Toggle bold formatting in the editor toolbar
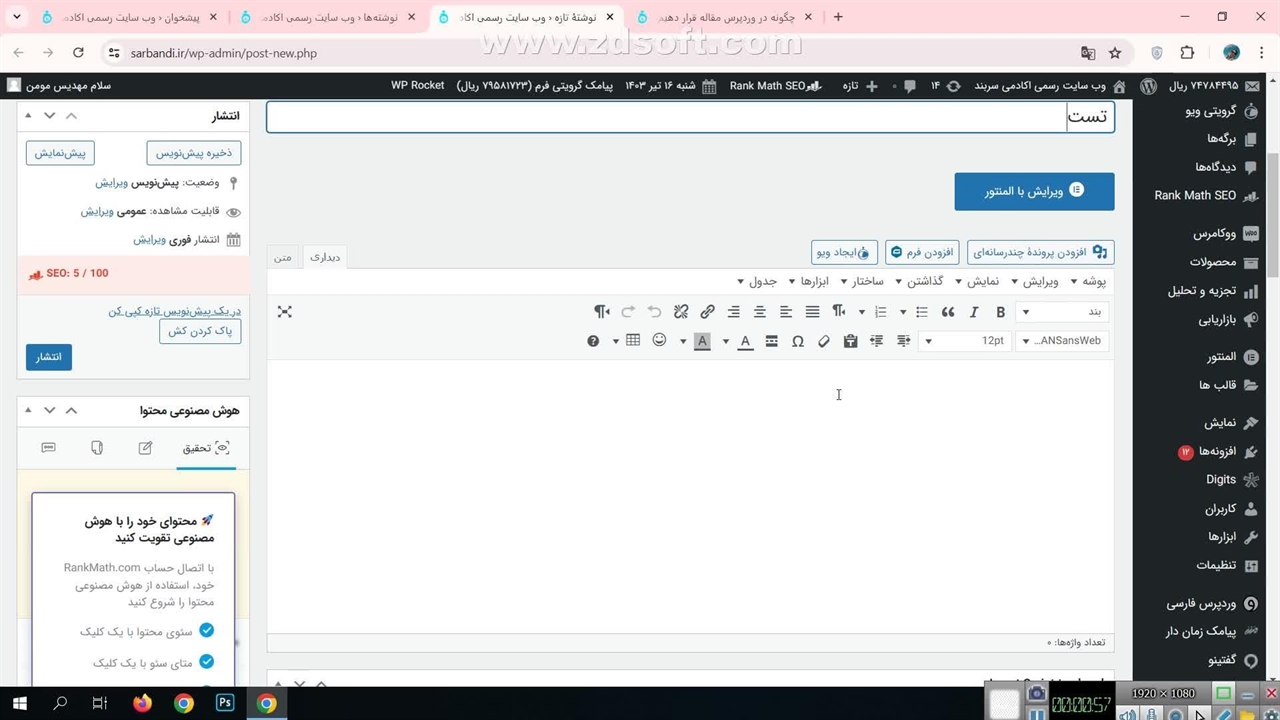 point(1000,312)
